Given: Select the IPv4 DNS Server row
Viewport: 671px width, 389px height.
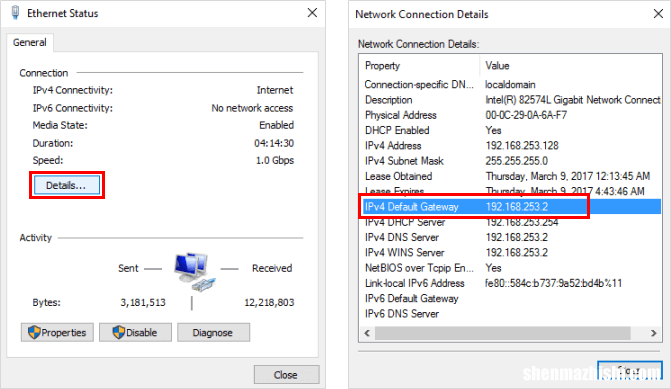Looking at the screenshot, I should (x=511, y=237).
